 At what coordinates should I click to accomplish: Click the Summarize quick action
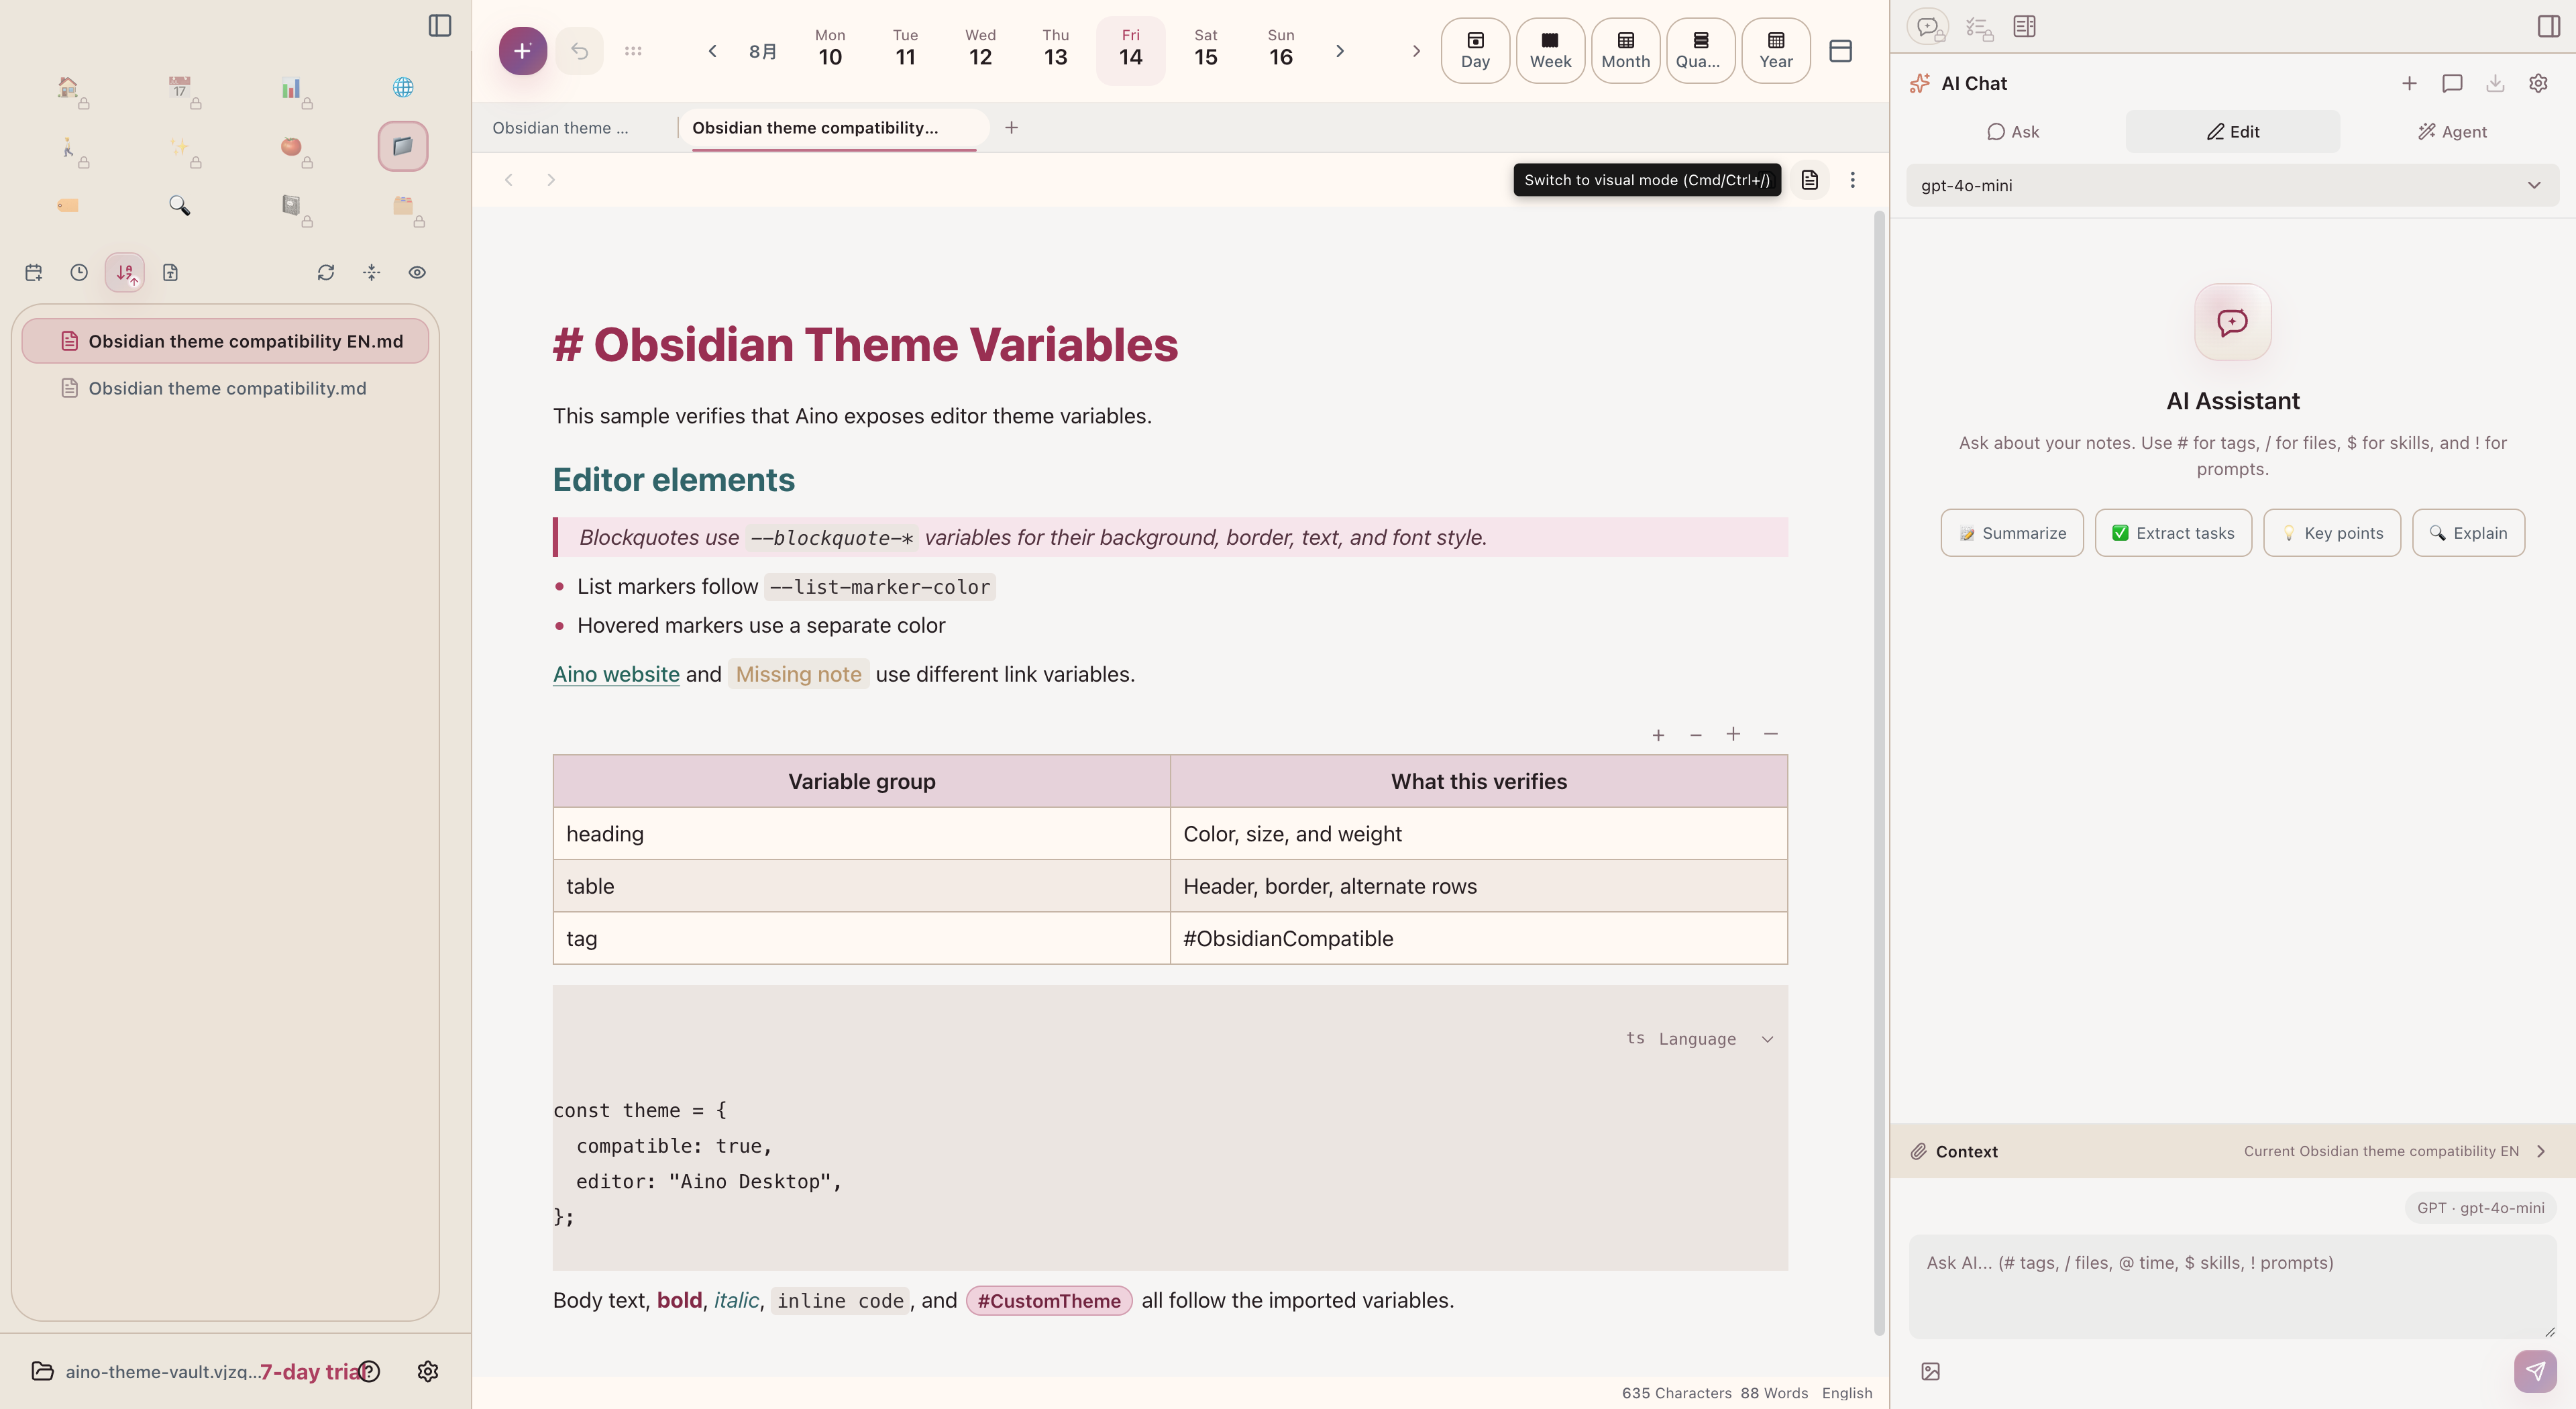click(2012, 533)
